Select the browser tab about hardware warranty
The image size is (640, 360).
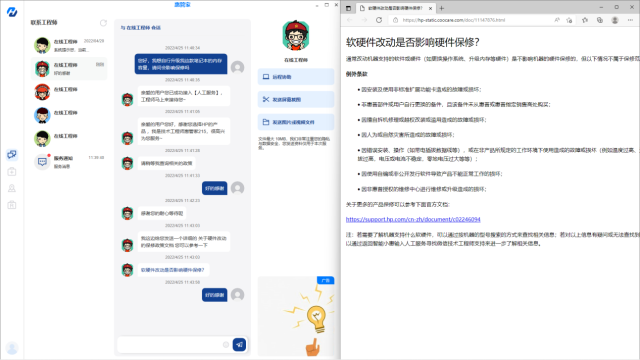(x=395, y=8)
